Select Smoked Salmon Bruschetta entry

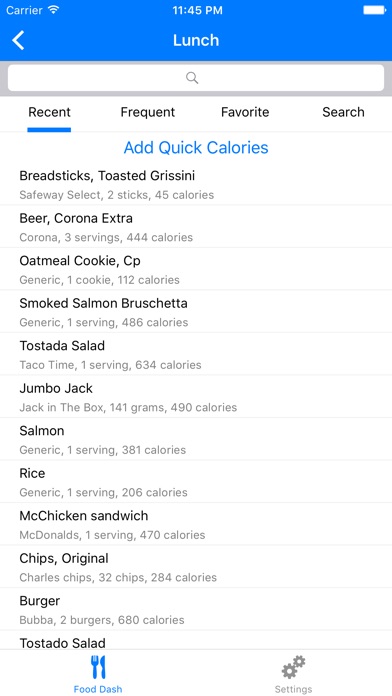[x=196, y=312]
